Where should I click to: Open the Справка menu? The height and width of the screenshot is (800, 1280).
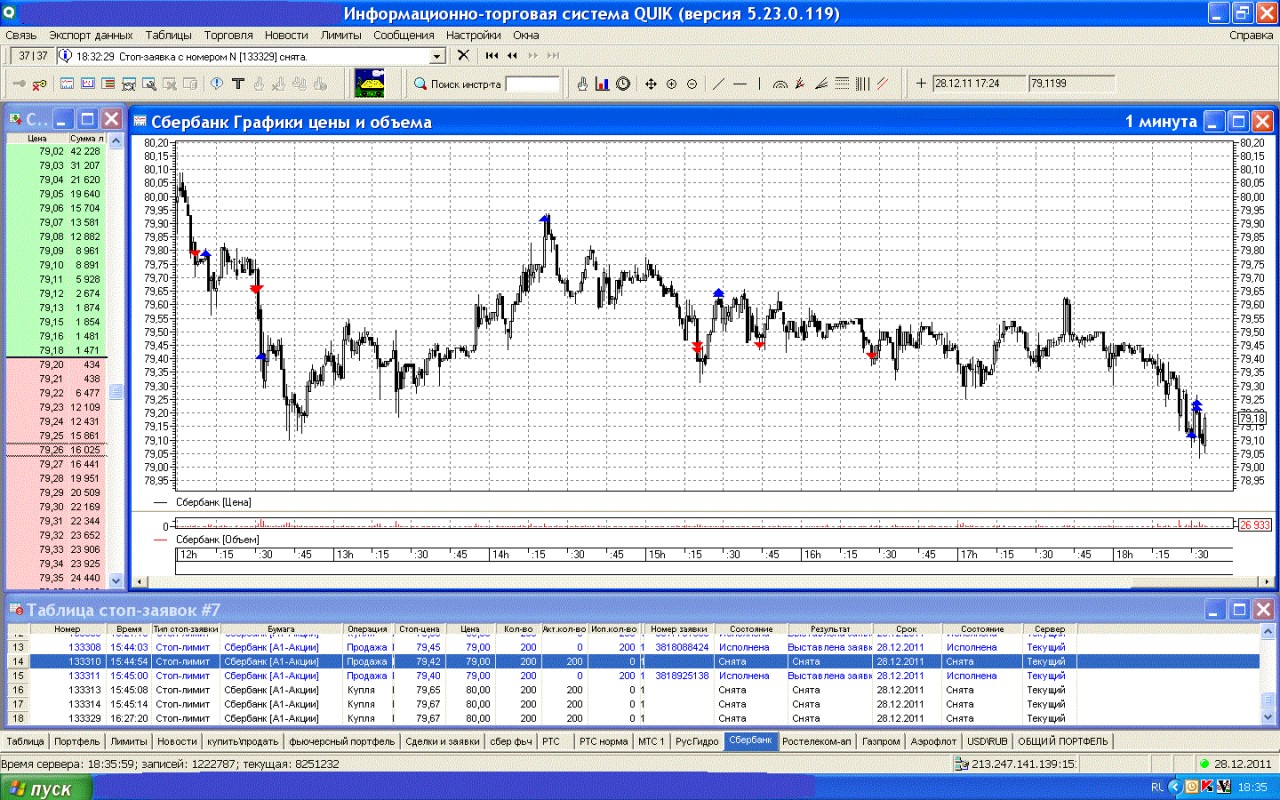[x=1251, y=35]
